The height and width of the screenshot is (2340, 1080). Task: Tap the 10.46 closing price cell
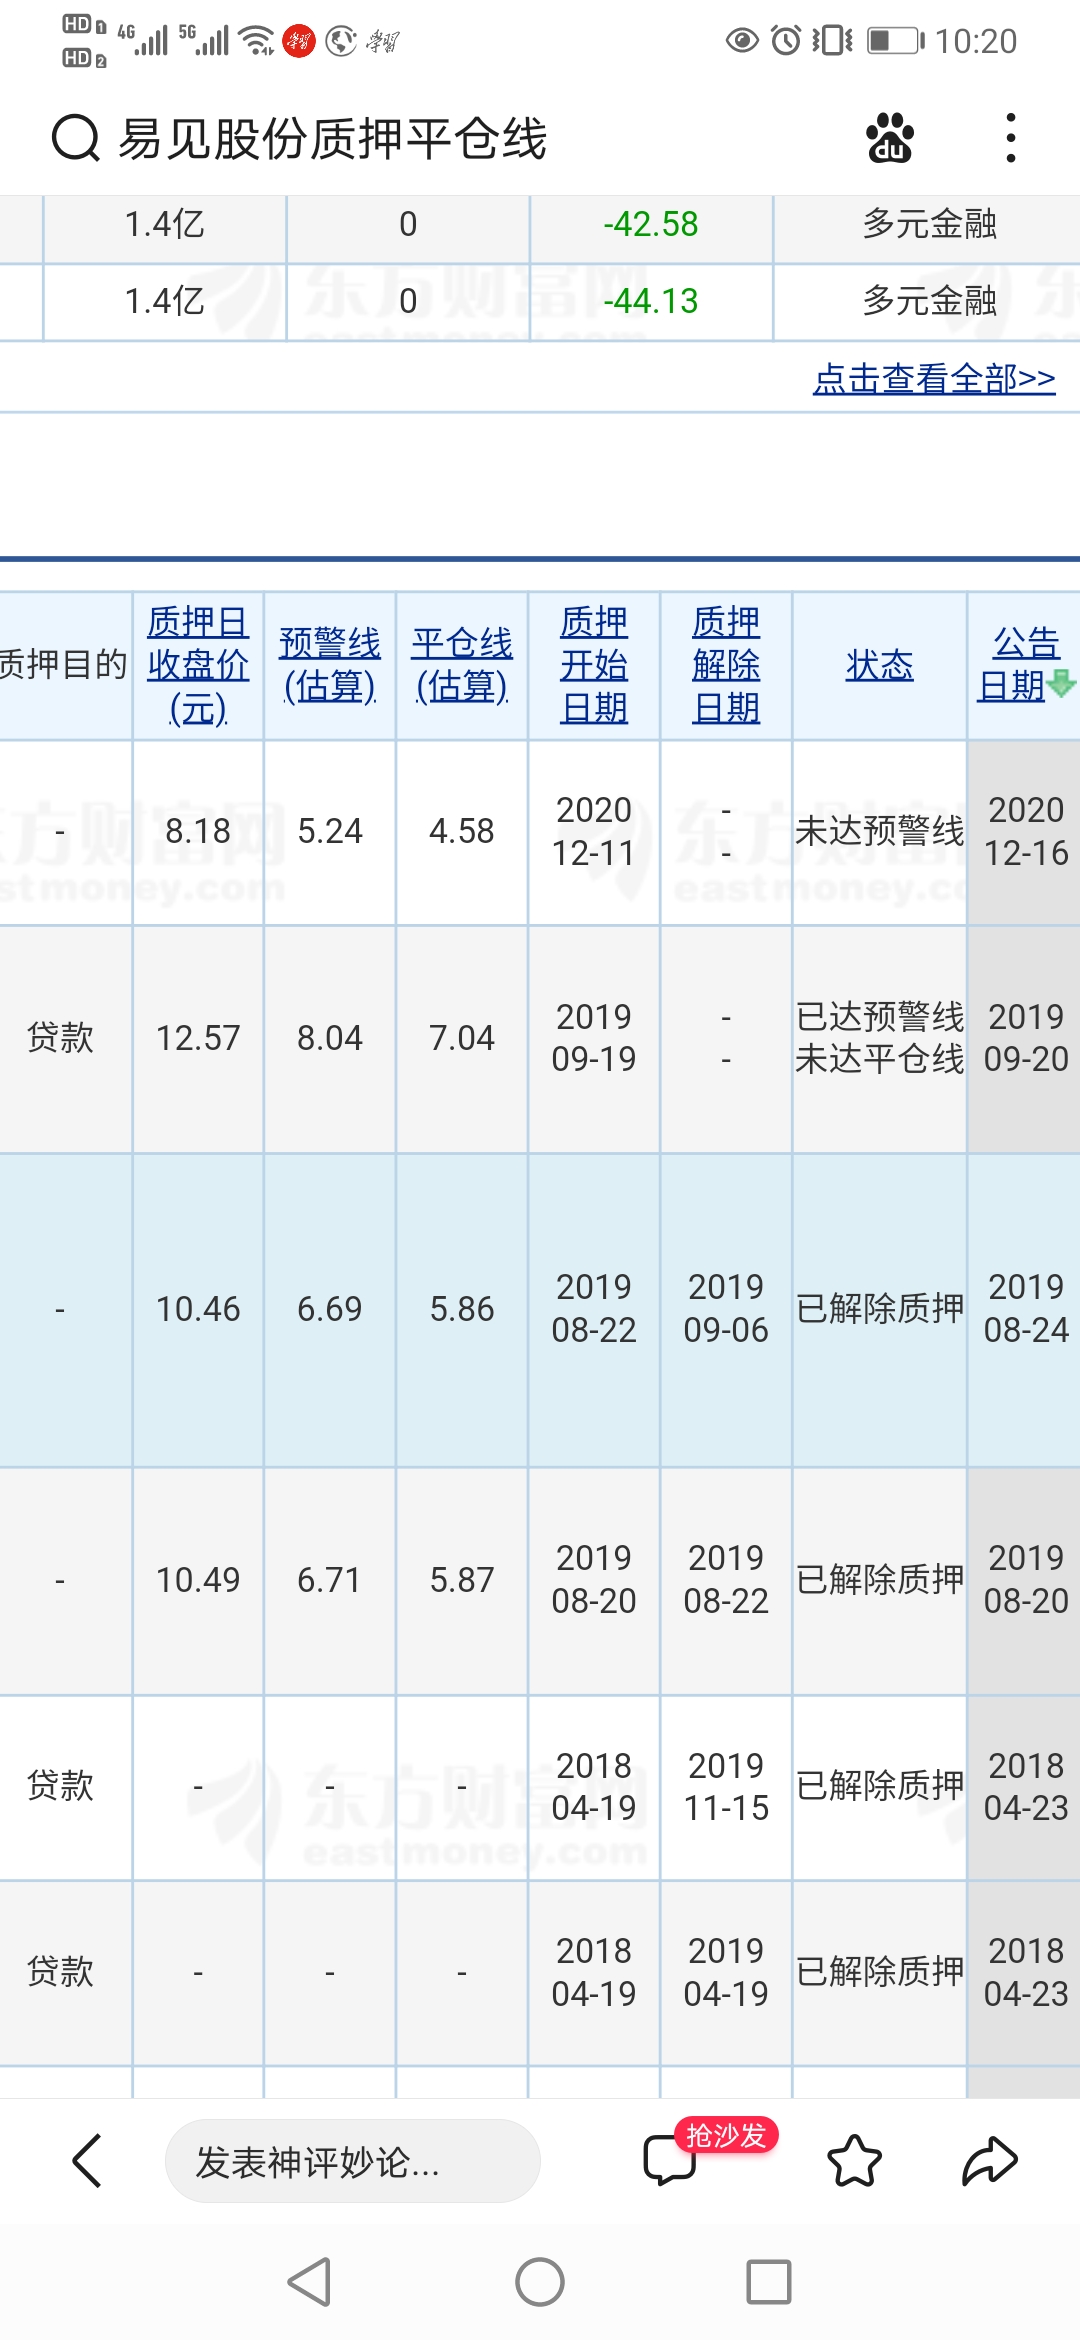click(x=198, y=1309)
